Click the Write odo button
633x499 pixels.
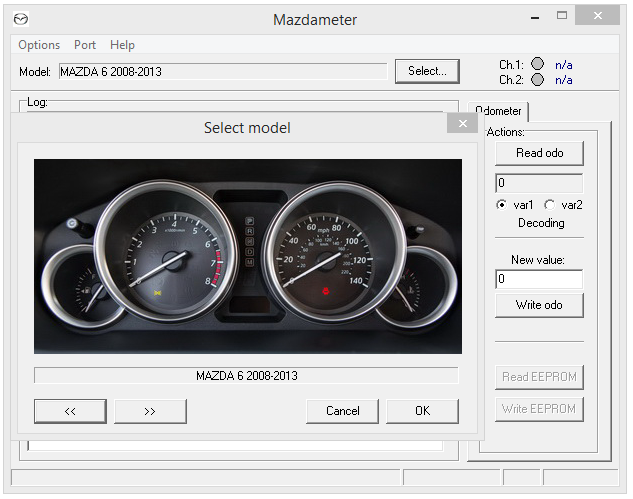click(539, 305)
